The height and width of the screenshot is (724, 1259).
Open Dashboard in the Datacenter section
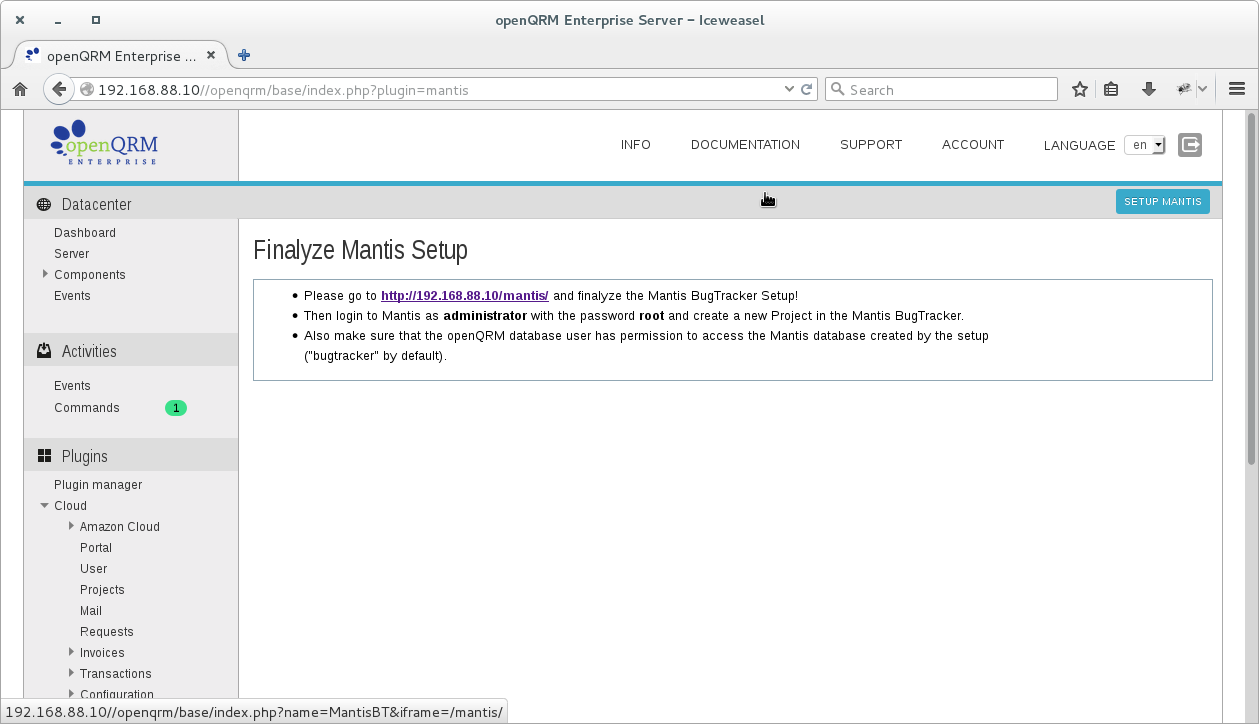point(85,232)
